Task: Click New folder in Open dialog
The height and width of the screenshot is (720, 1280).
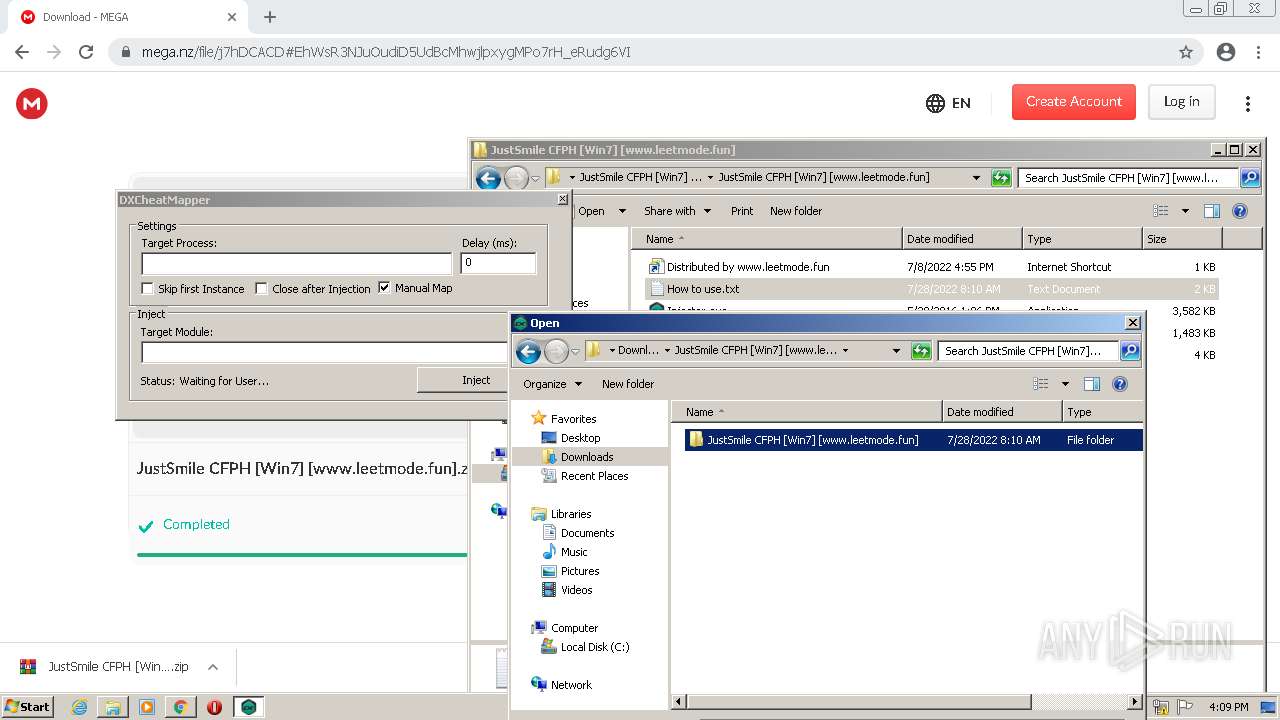Action: click(628, 384)
